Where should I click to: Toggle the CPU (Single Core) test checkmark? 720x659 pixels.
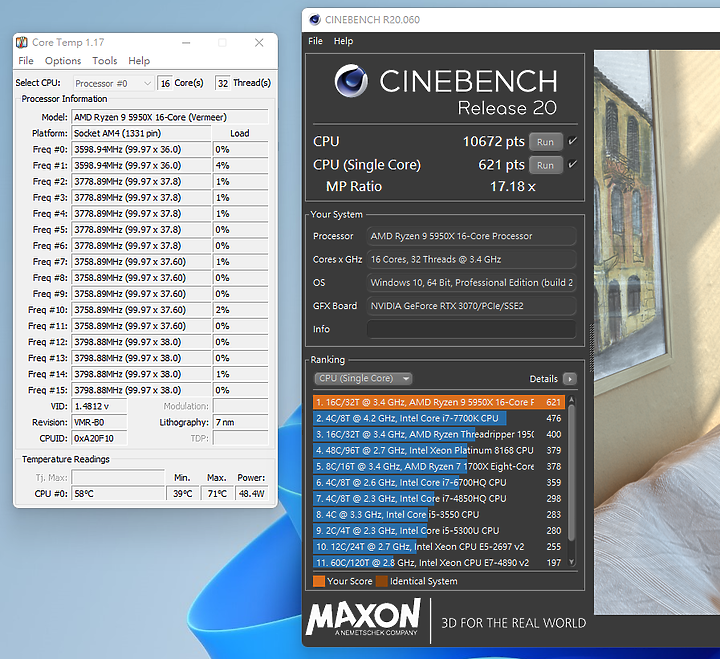point(572,164)
